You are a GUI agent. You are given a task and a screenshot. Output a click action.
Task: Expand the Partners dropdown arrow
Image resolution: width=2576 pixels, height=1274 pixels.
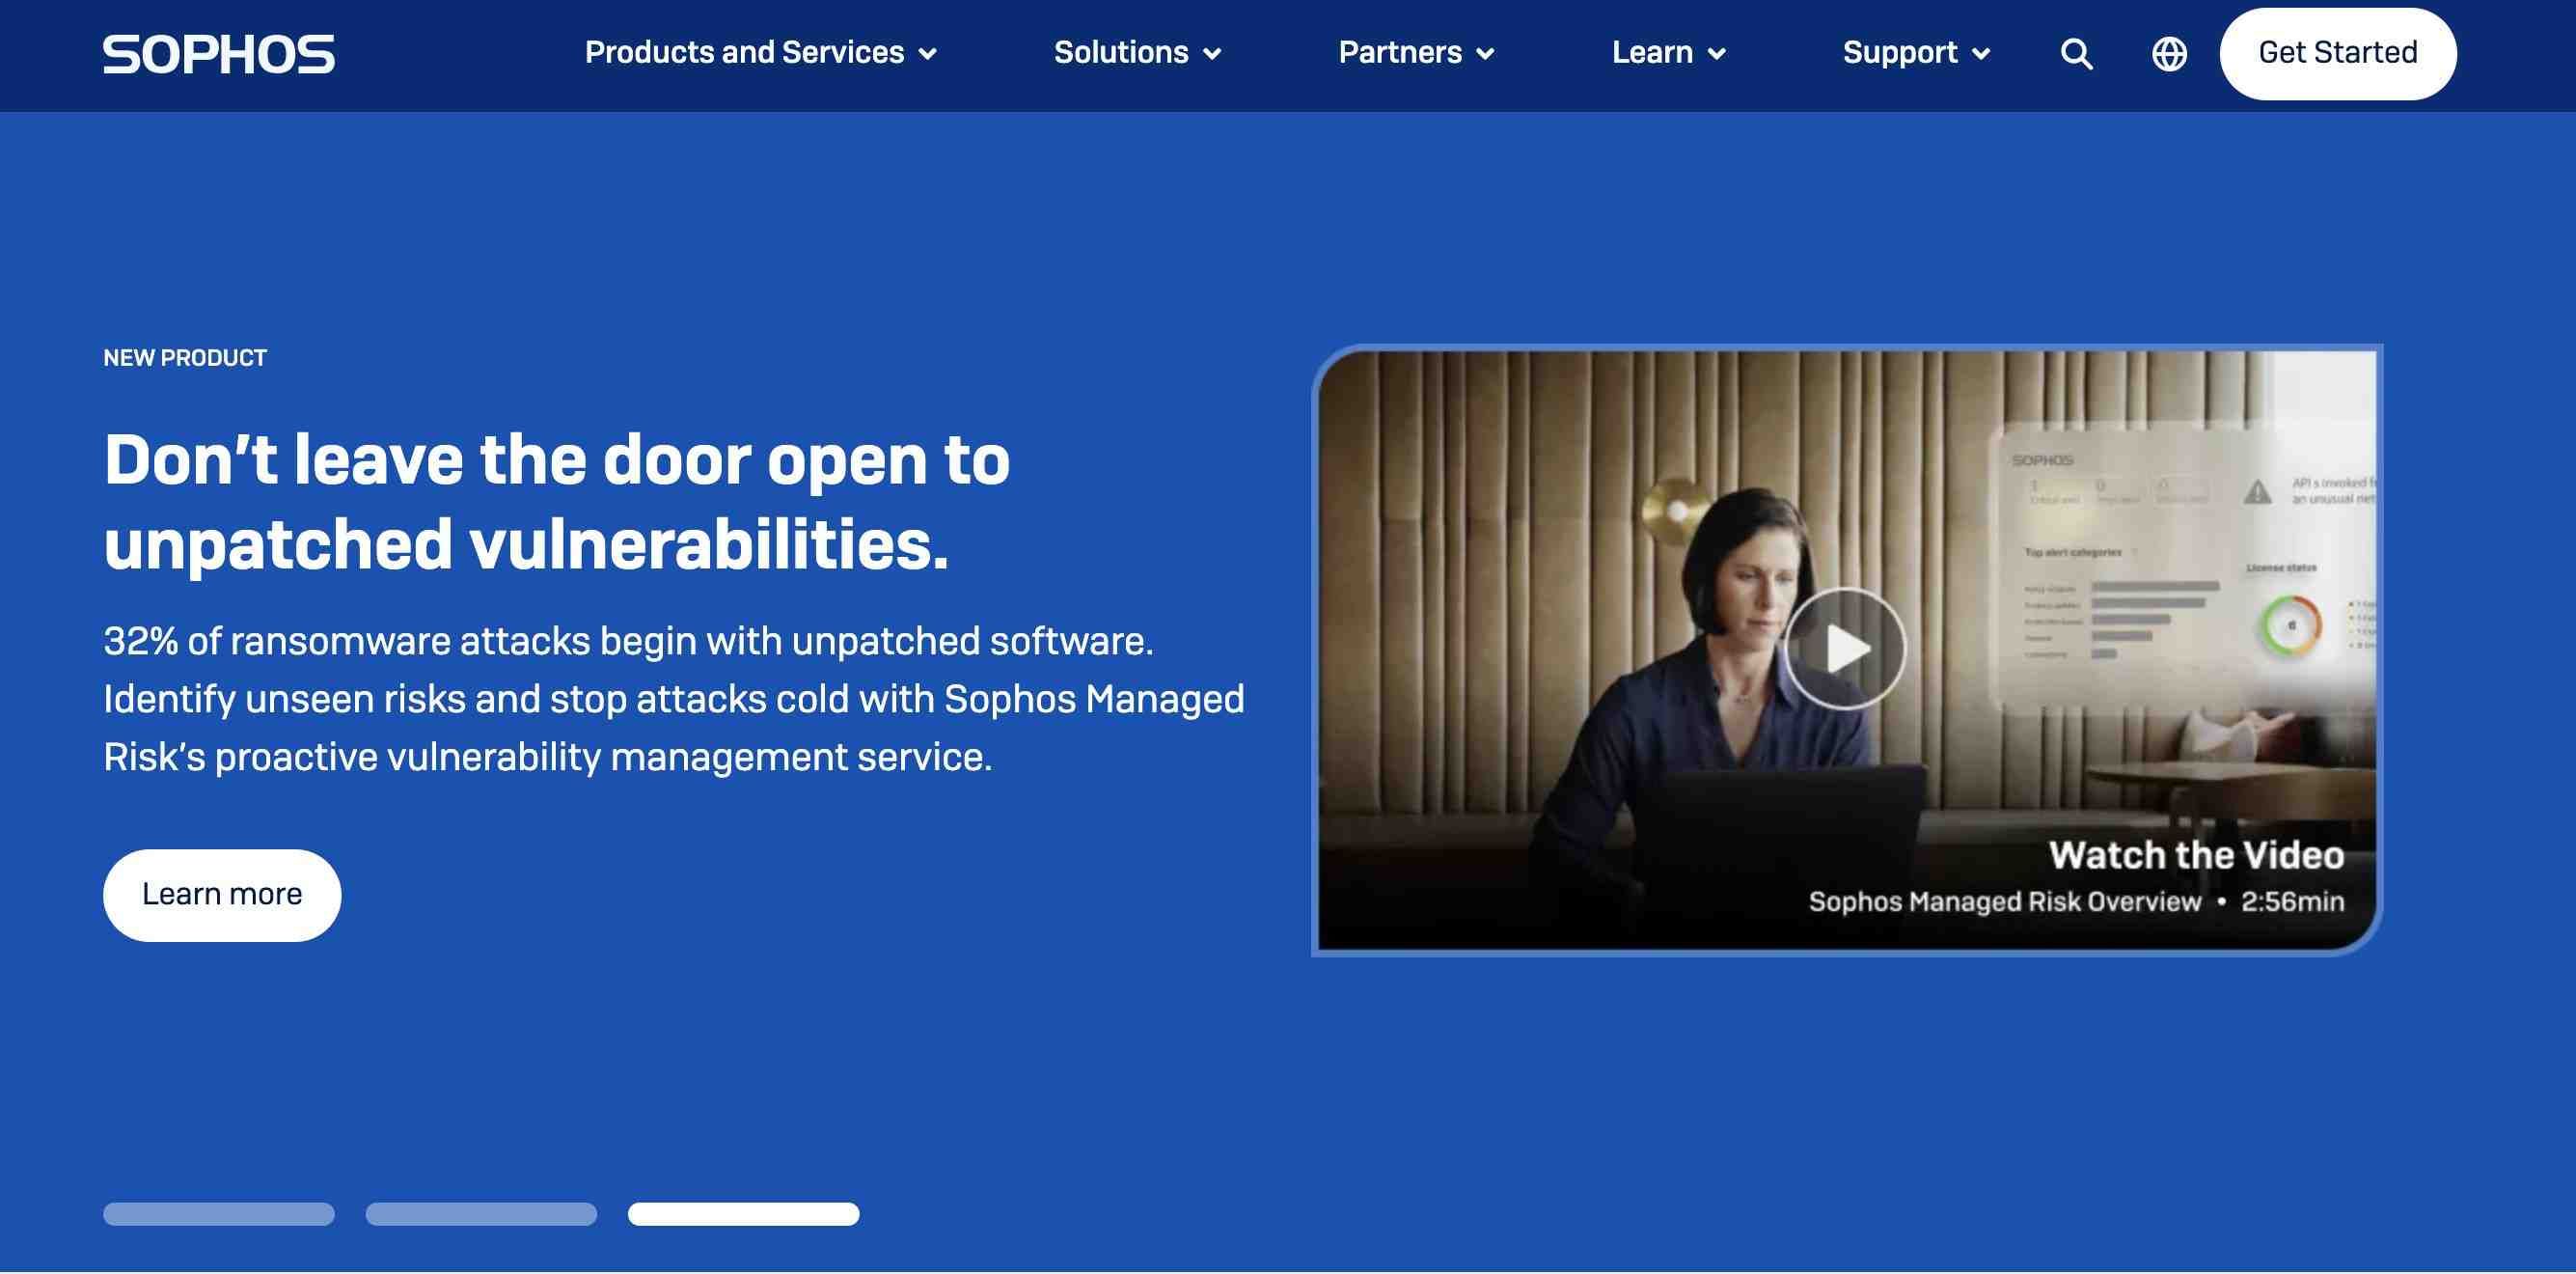coord(1486,54)
